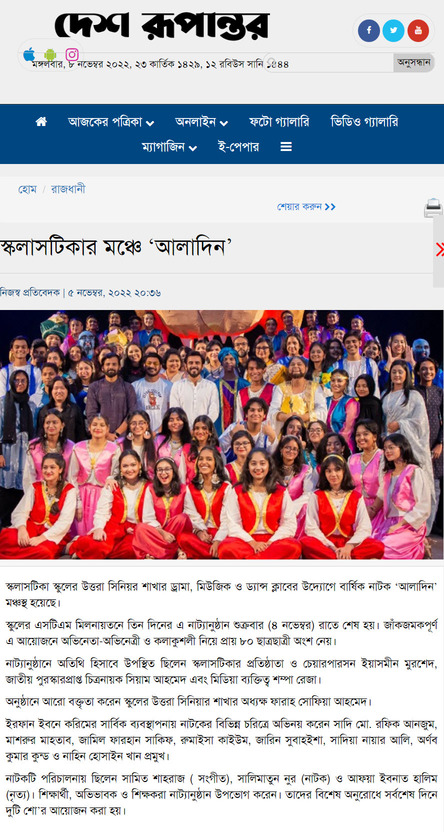Open the Facebook page icon
The width and height of the screenshot is (444, 832).
369,31
